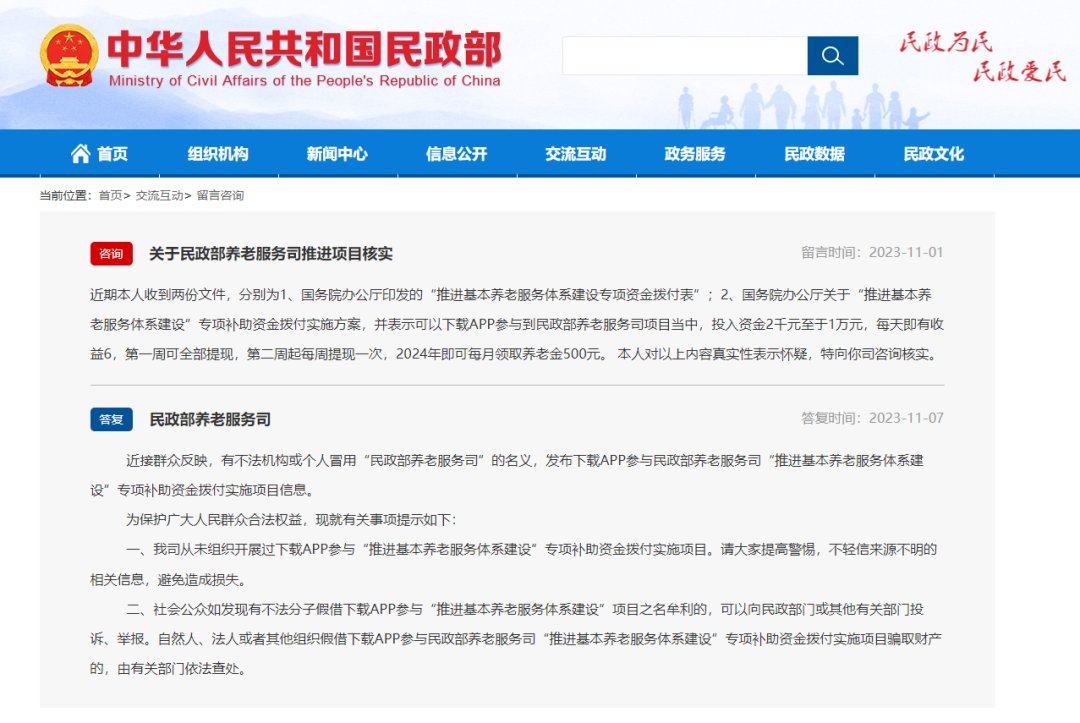Screen dimensions: 1080x723
Task: Click the reply line beginning 近接群众反映
Action: [x=525, y=461]
